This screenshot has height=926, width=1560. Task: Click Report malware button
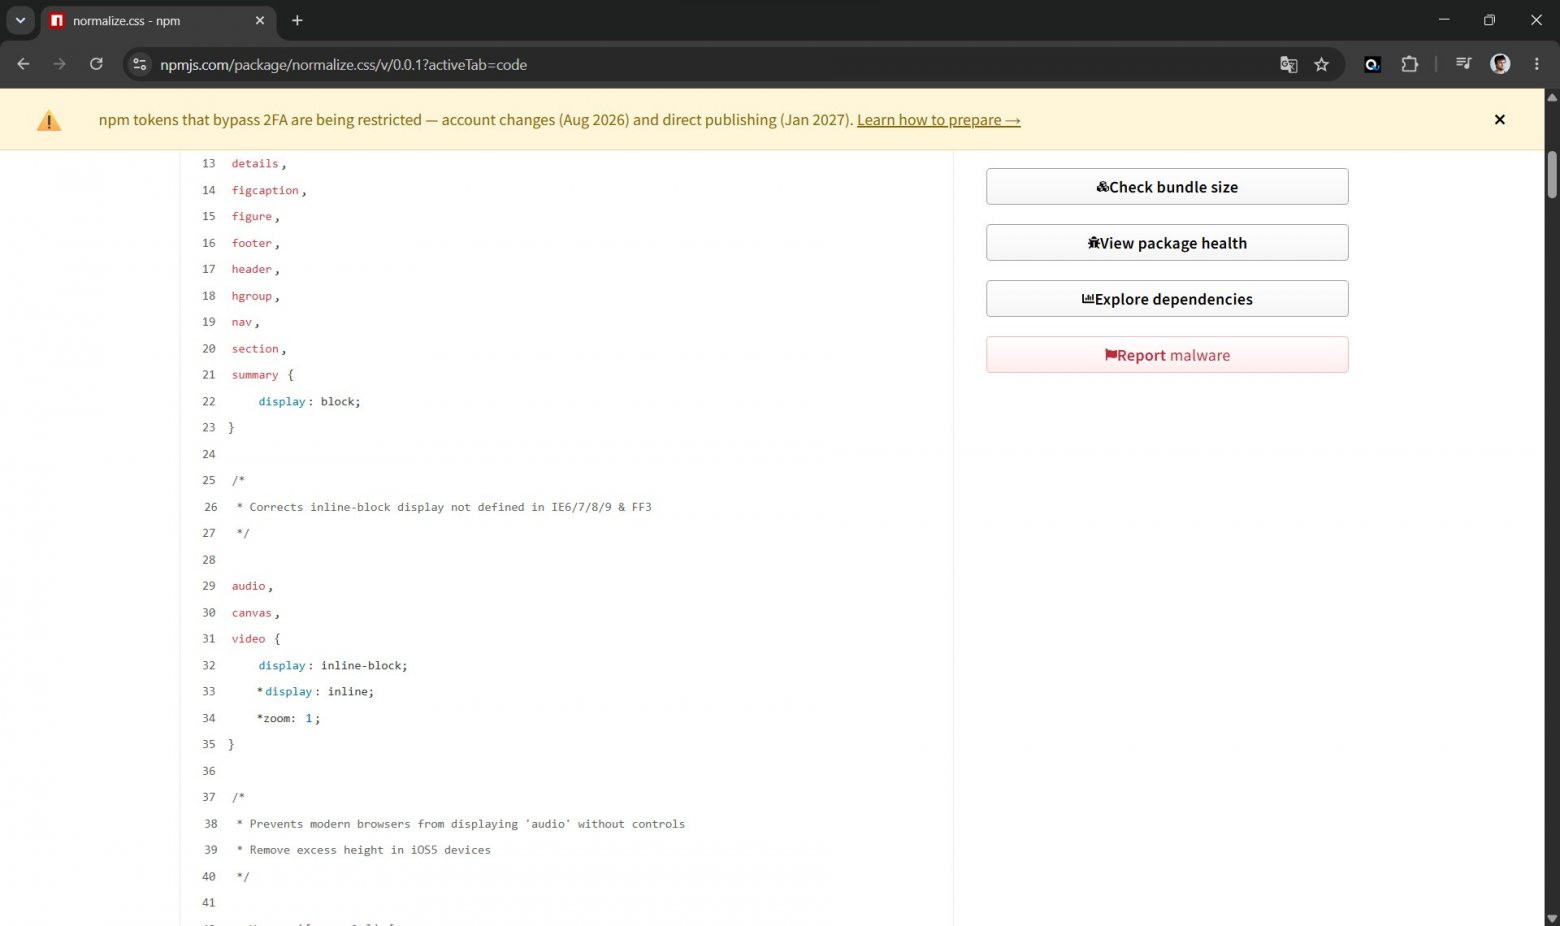[1167, 355]
